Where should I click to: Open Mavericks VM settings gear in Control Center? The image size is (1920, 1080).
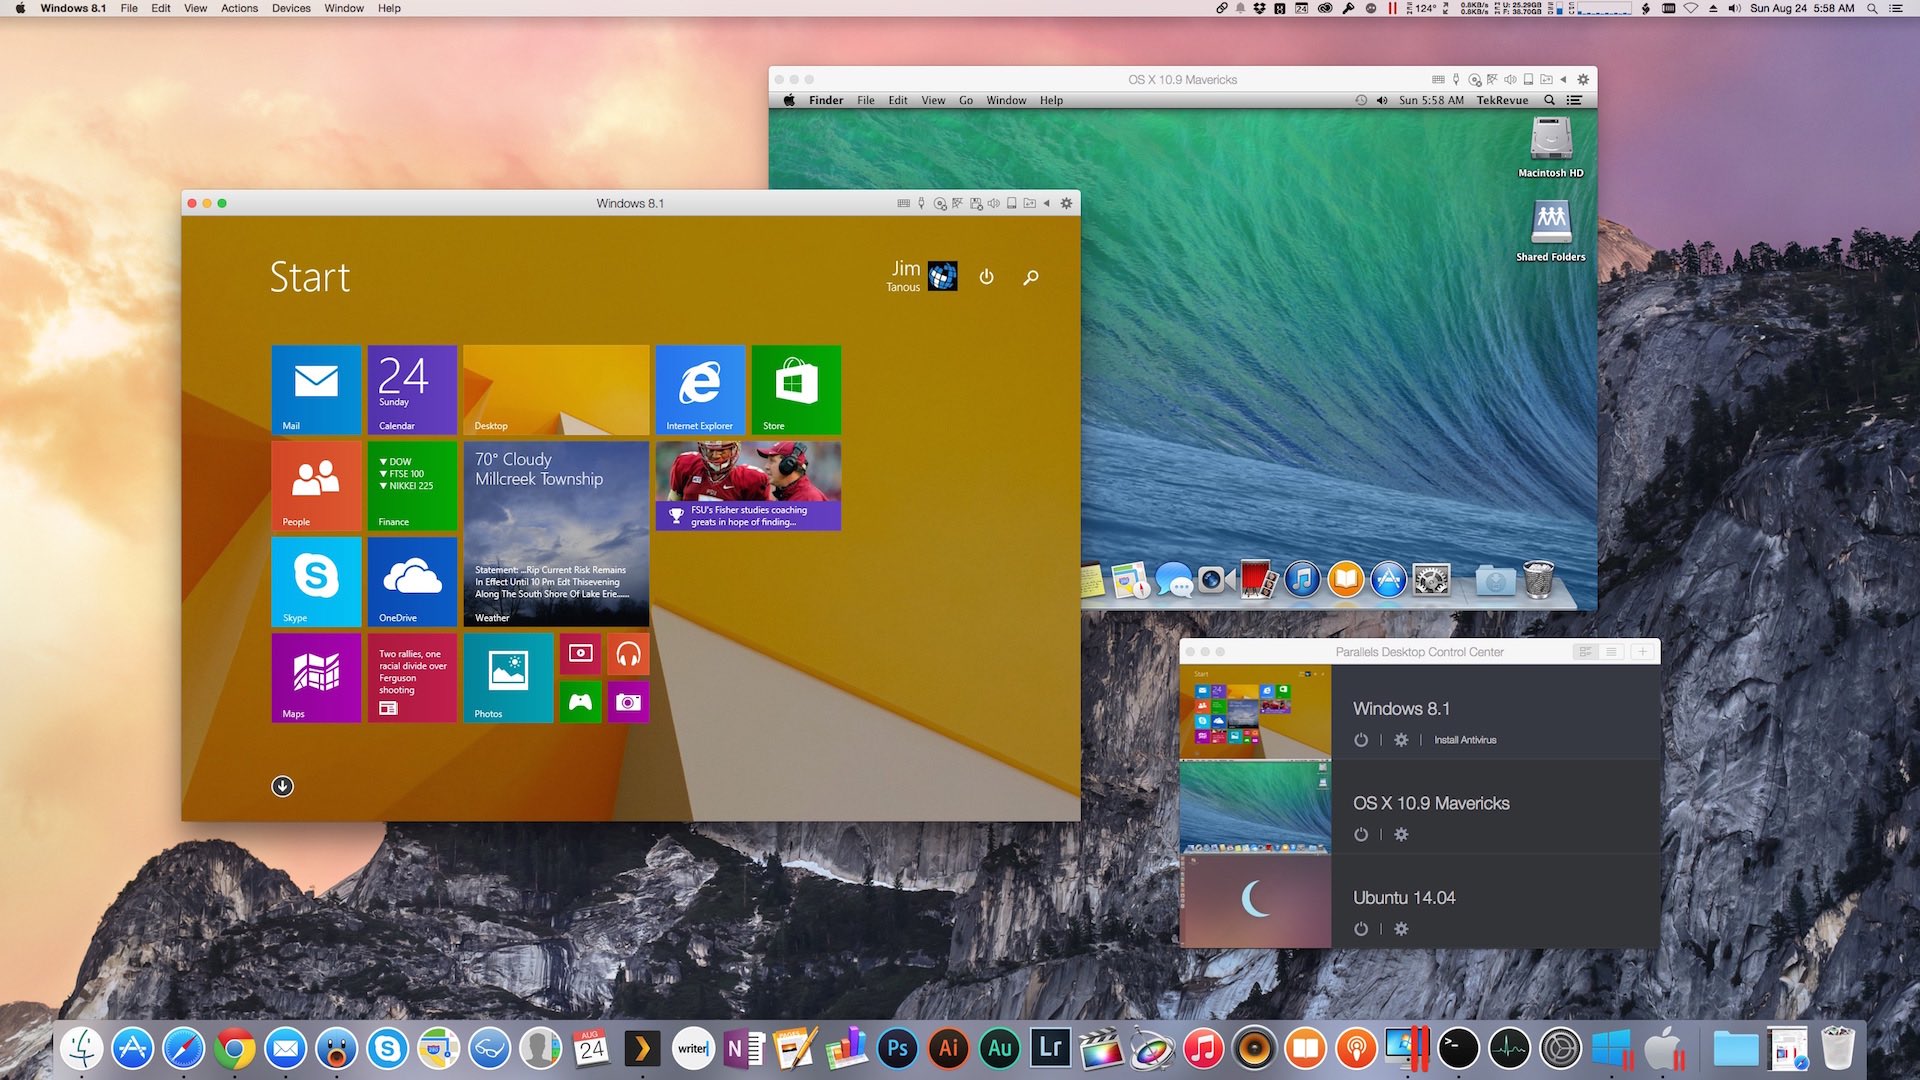[x=1401, y=834]
